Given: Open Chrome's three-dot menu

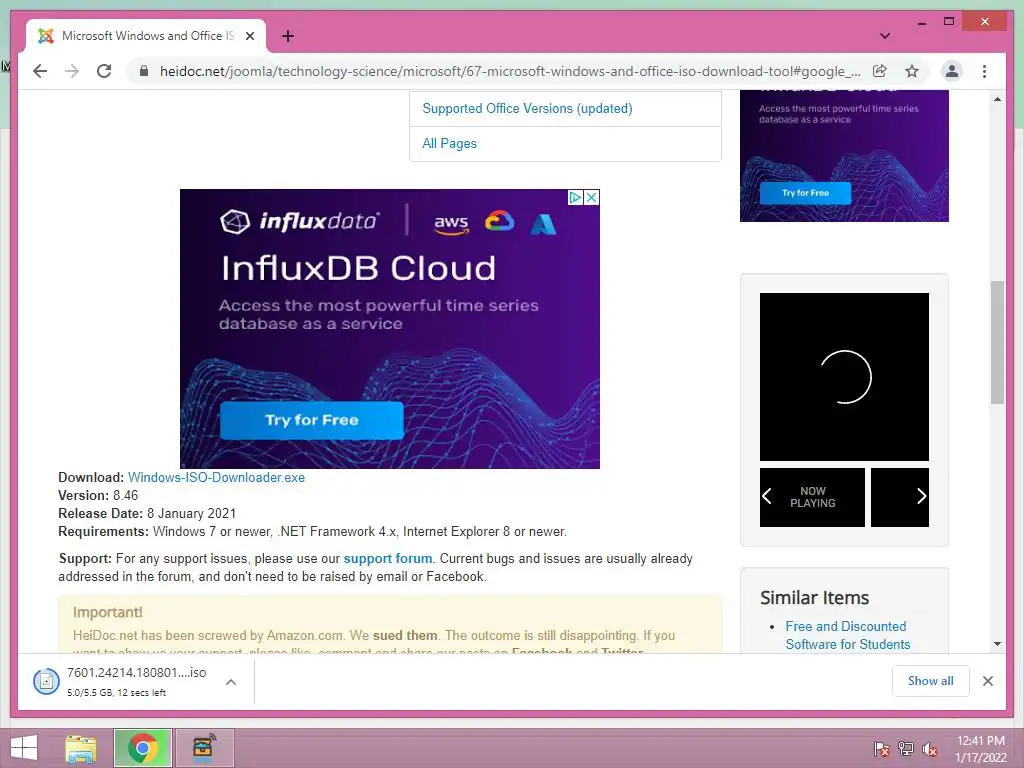Looking at the screenshot, I should click(984, 71).
